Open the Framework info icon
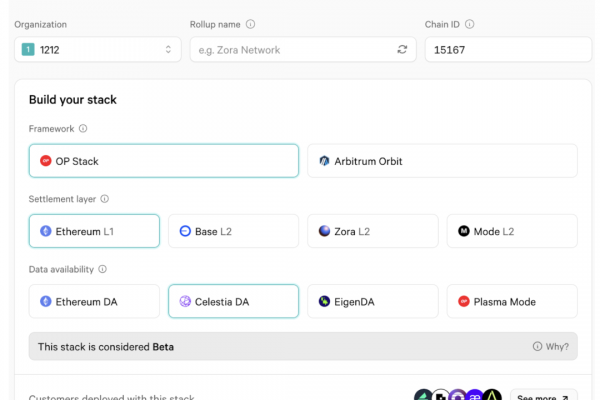The height and width of the screenshot is (400, 600). click(83, 128)
